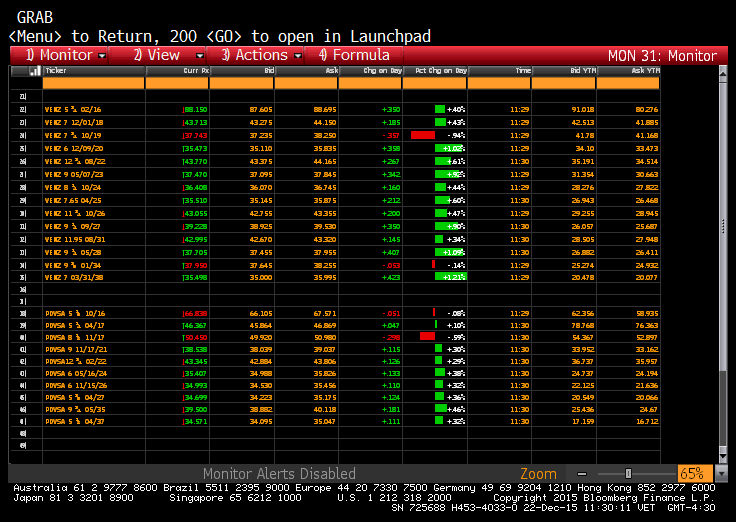736x522 pixels.
Task: Click the Time column header
Action: pyautogui.click(x=499, y=71)
